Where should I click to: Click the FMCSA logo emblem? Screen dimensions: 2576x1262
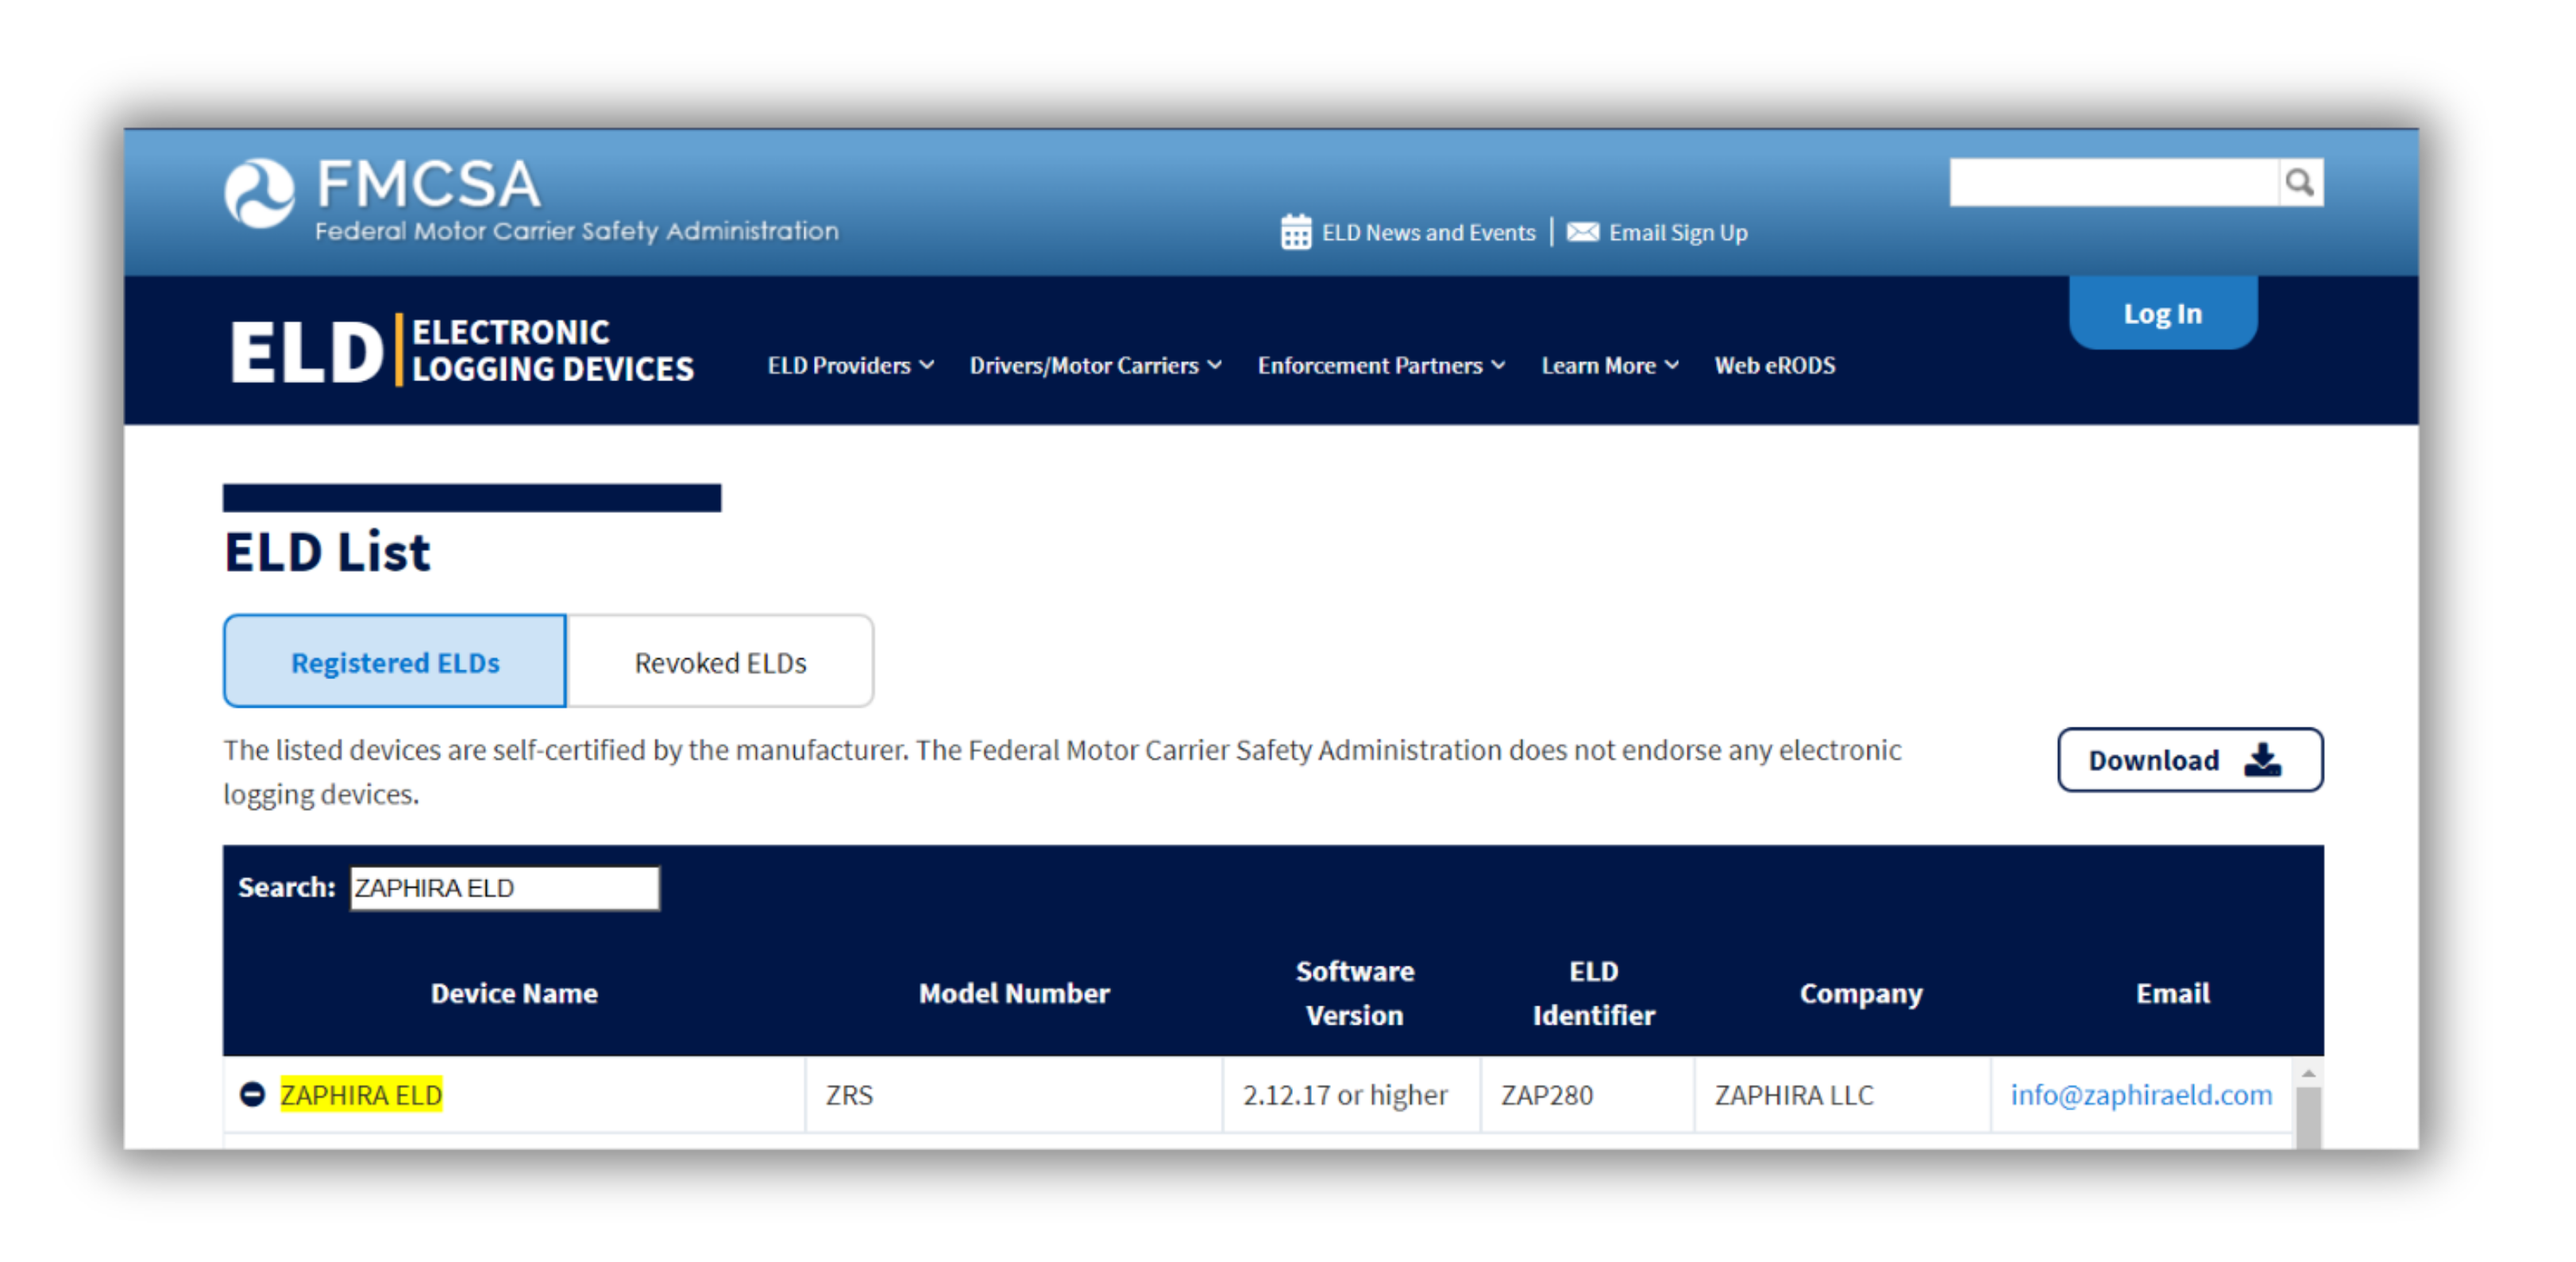point(259,192)
